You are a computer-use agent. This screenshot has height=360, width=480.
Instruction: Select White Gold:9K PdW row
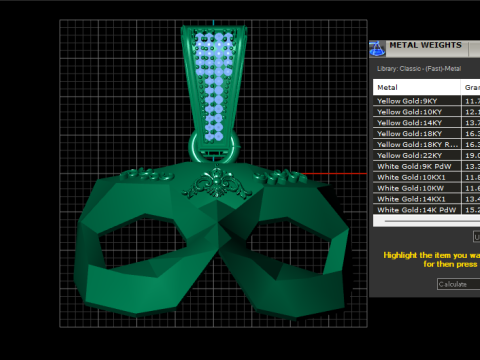click(x=426, y=166)
